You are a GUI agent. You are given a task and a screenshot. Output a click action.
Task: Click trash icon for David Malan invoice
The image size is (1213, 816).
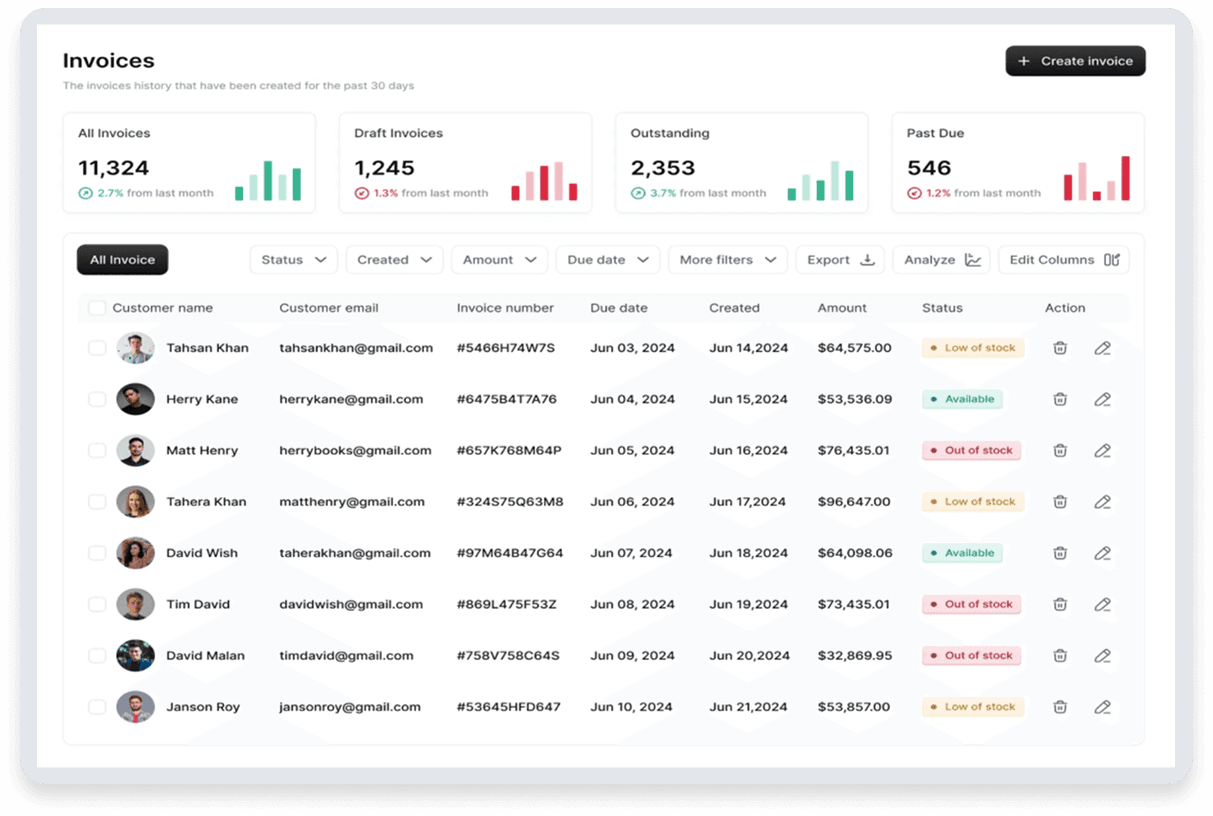(x=1060, y=656)
